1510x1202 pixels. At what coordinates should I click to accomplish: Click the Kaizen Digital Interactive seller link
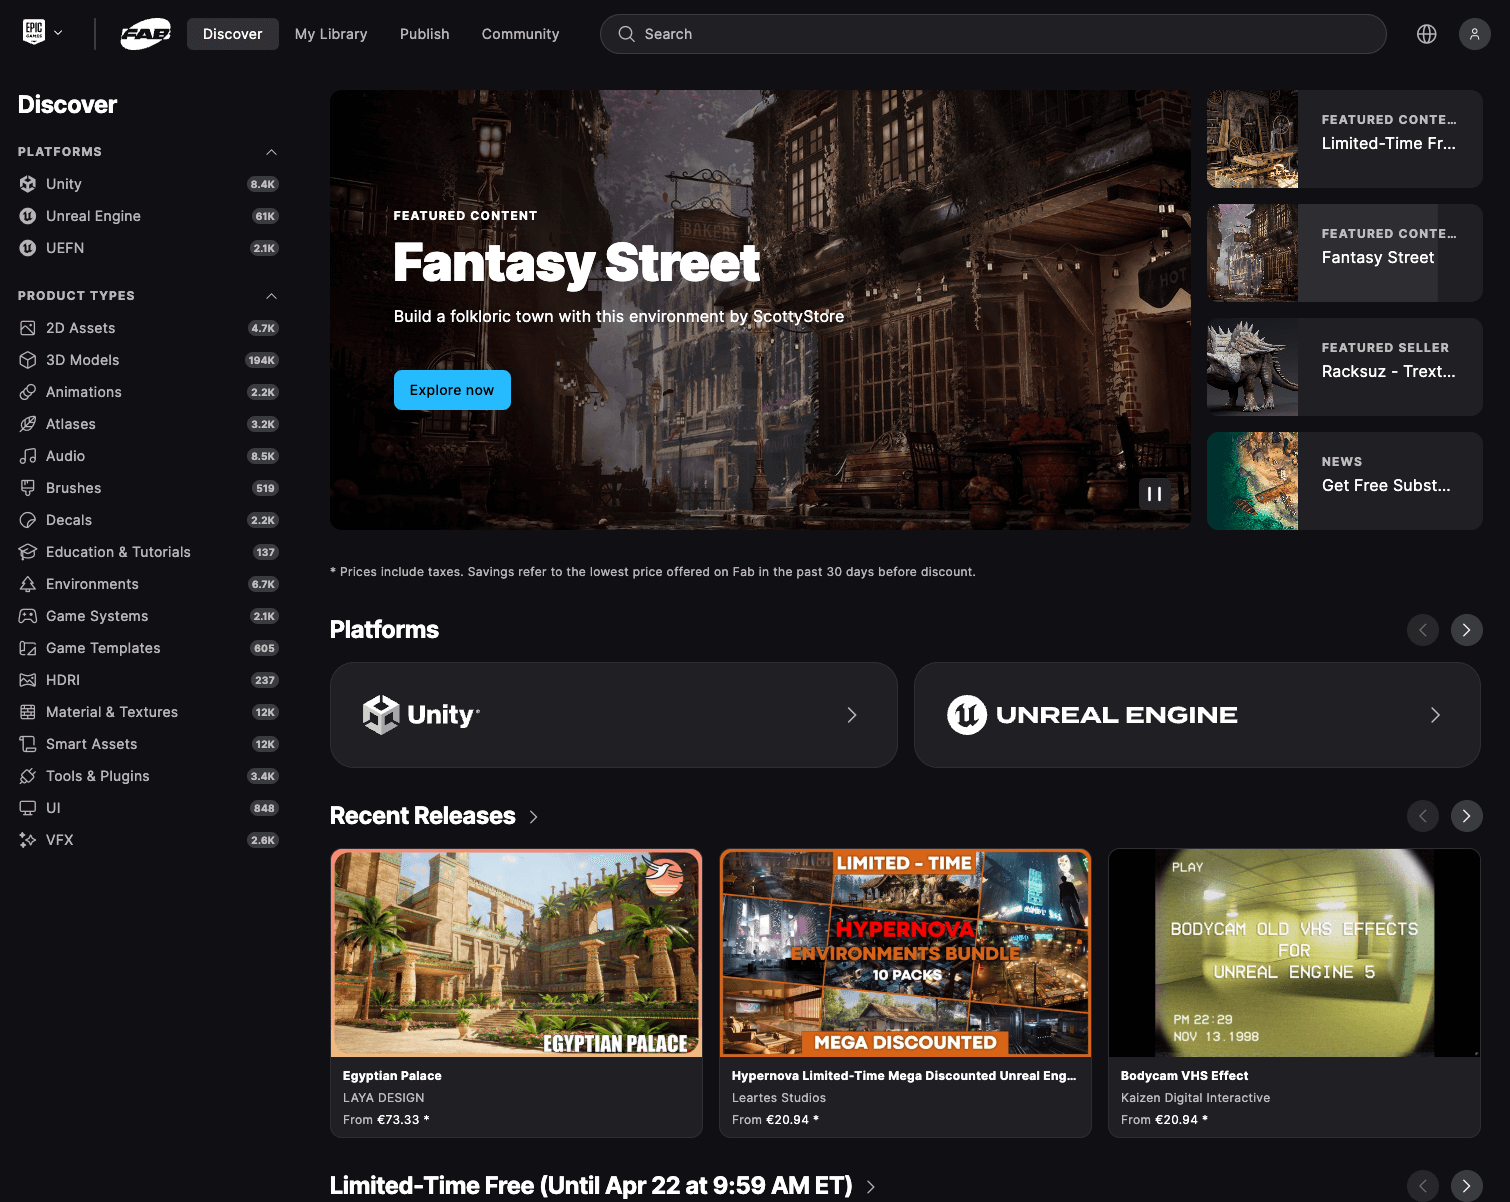tap(1196, 1098)
